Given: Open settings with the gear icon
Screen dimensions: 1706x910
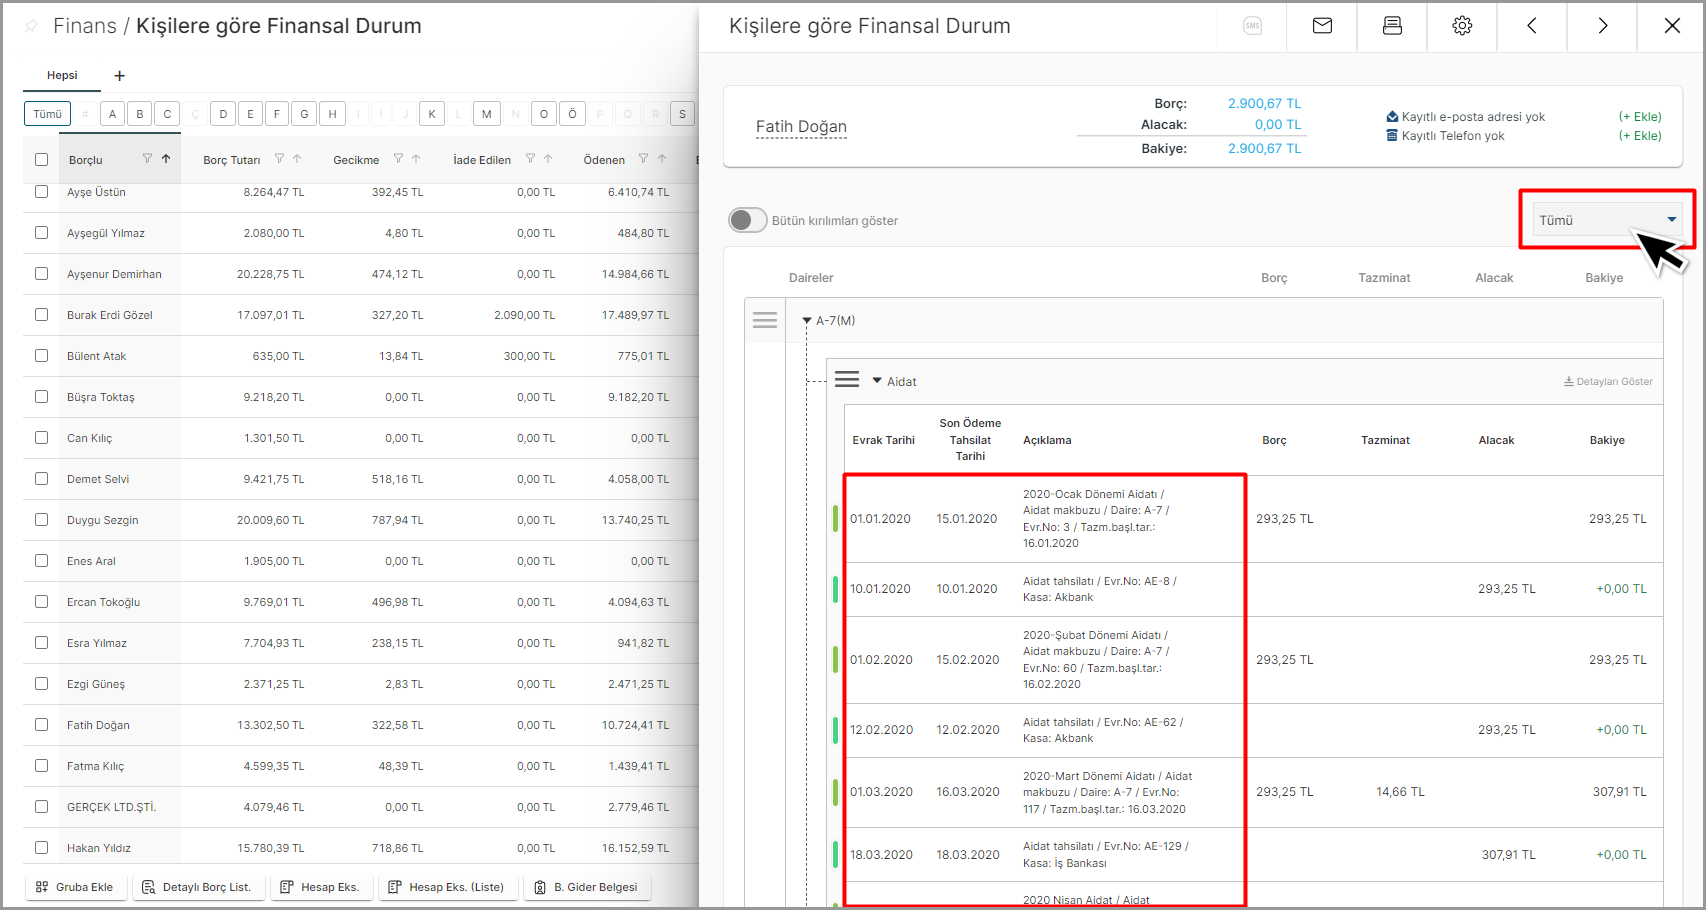Looking at the screenshot, I should point(1462,26).
